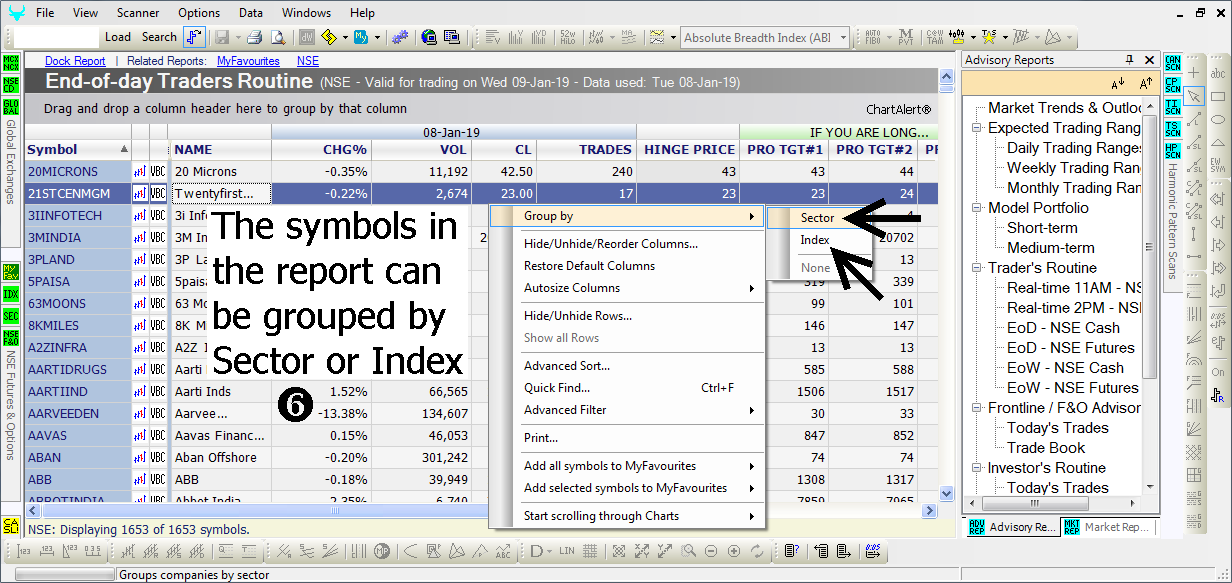Choose Sector in Group by submenu
1232x583 pixels.
pyautogui.click(x=817, y=217)
